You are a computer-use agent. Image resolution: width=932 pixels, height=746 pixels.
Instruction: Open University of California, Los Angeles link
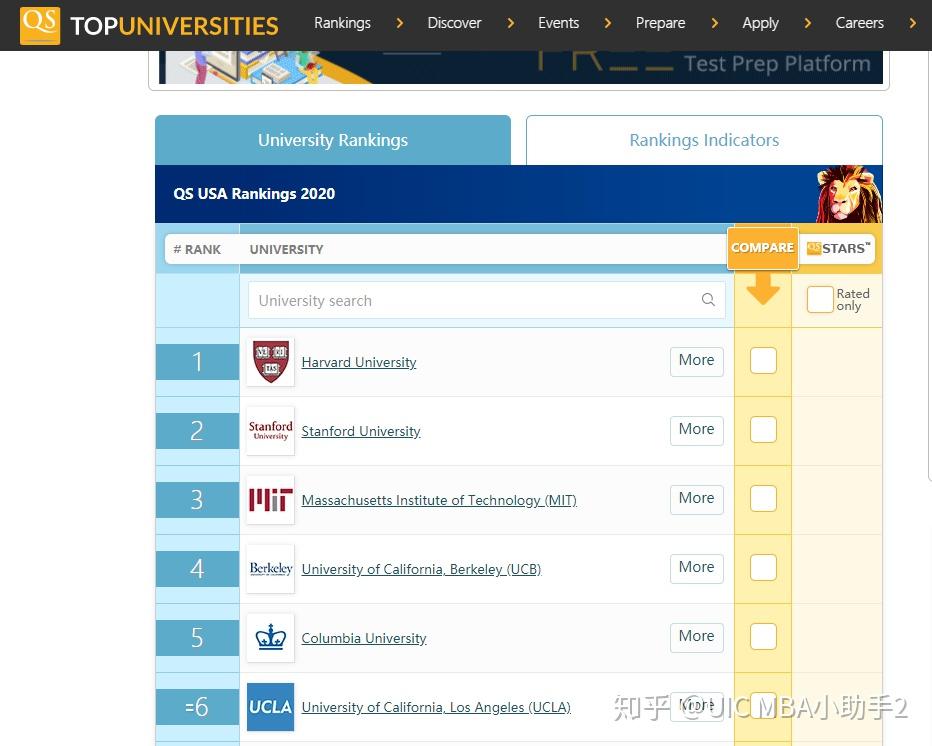coord(436,707)
